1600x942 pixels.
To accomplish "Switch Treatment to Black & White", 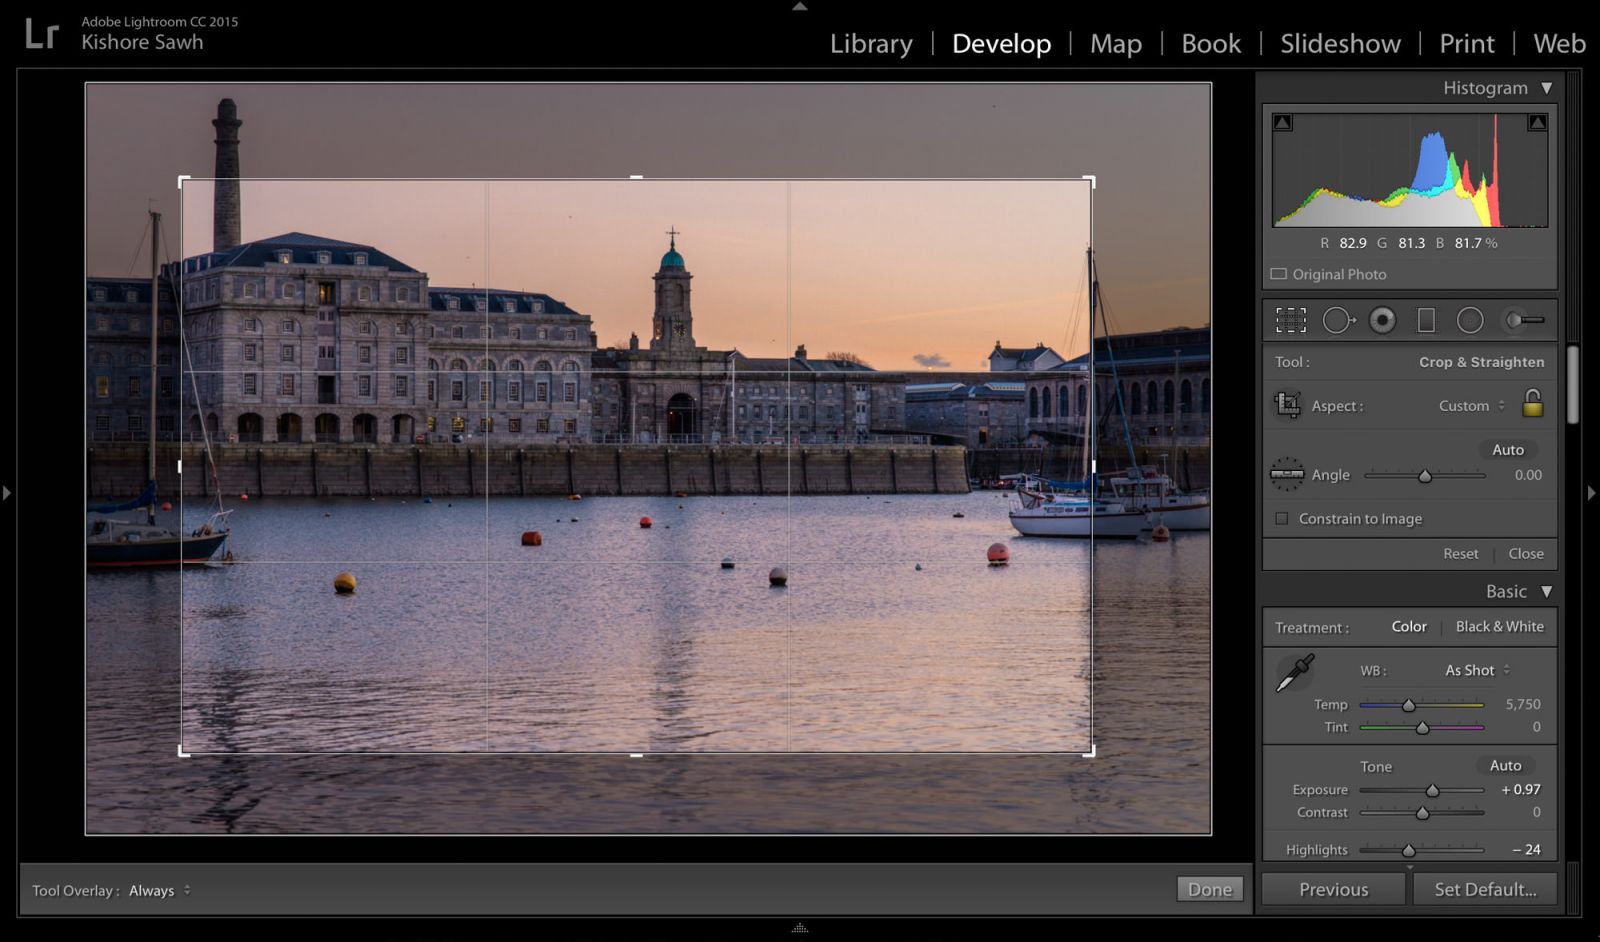I will [1499, 627].
